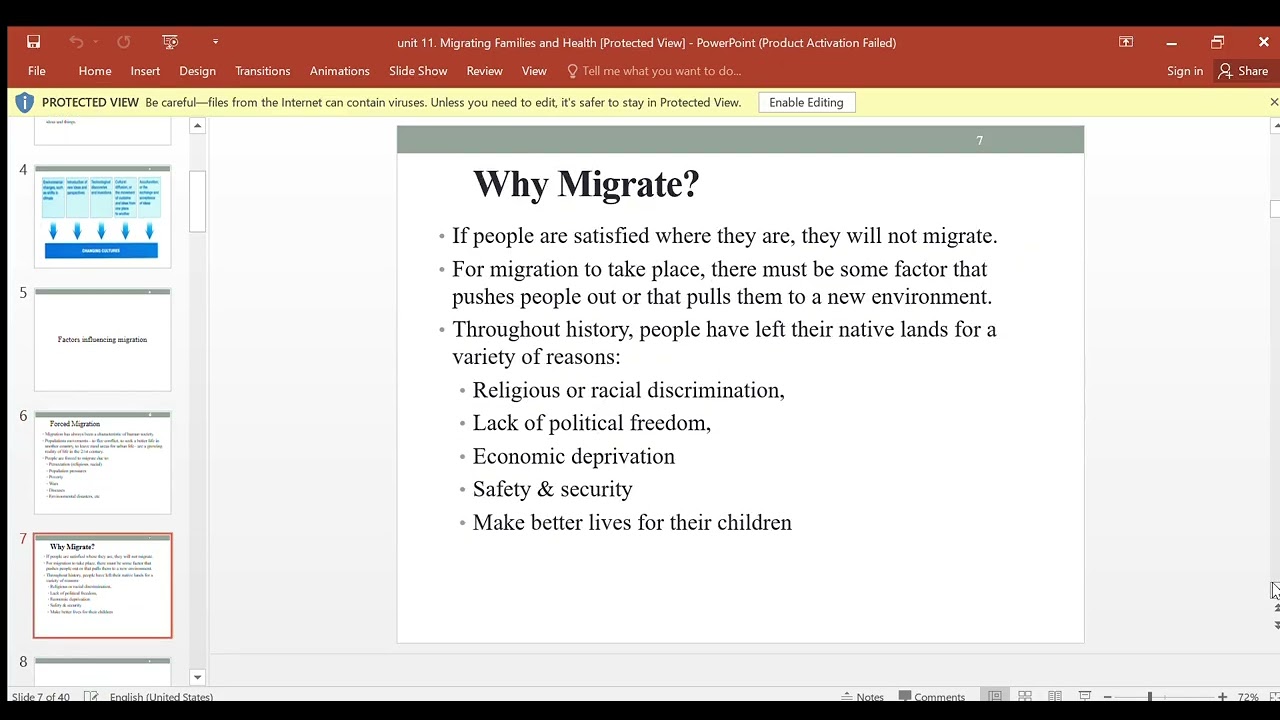Click Start From Beginning slideshow icon
The width and height of the screenshot is (1280, 720).
170,42
